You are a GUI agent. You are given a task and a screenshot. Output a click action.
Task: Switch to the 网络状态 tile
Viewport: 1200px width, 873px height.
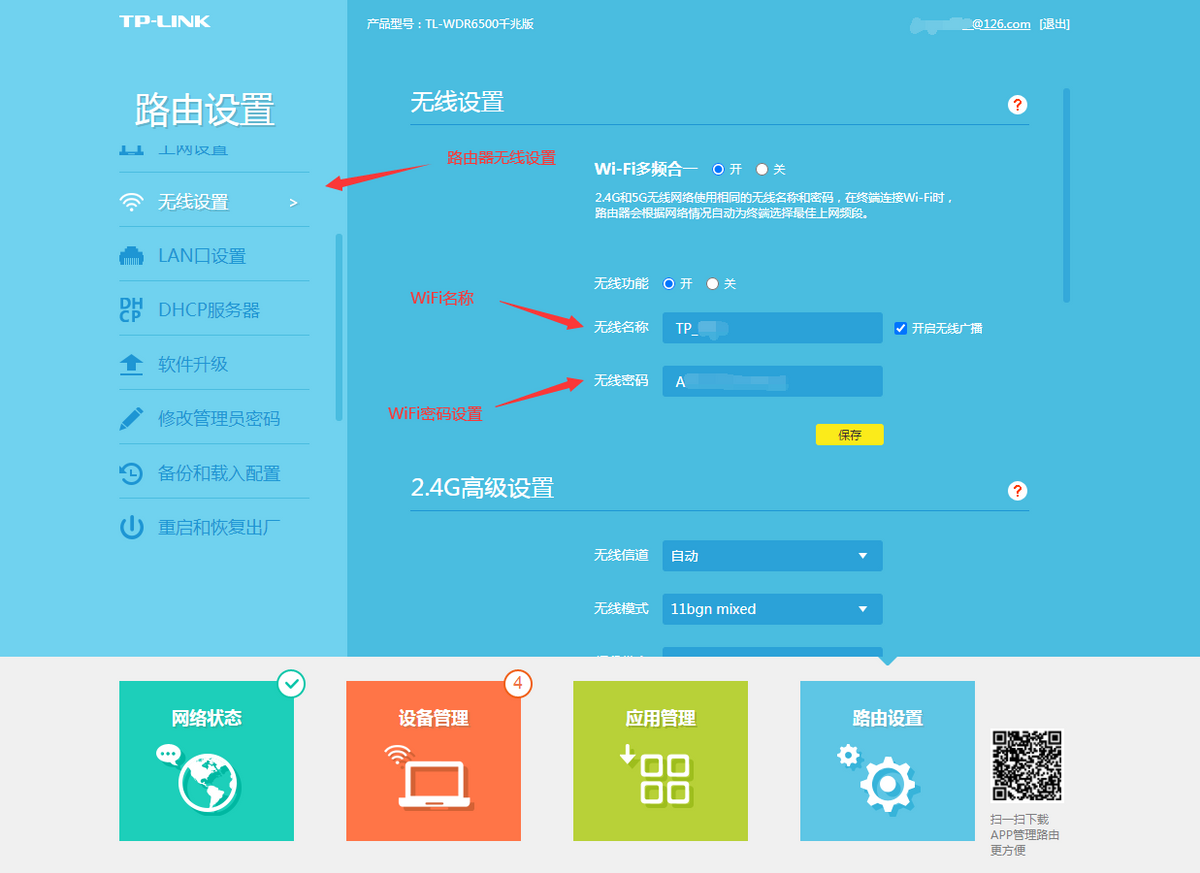pos(206,761)
